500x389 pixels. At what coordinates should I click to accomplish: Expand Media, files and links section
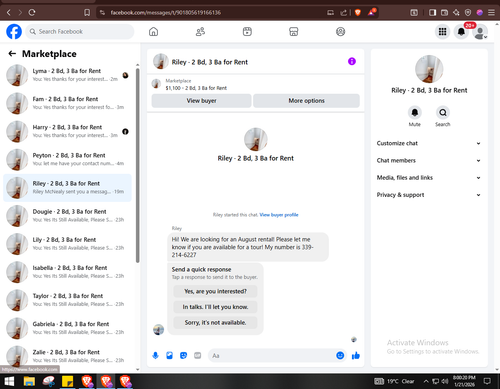pos(429,178)
